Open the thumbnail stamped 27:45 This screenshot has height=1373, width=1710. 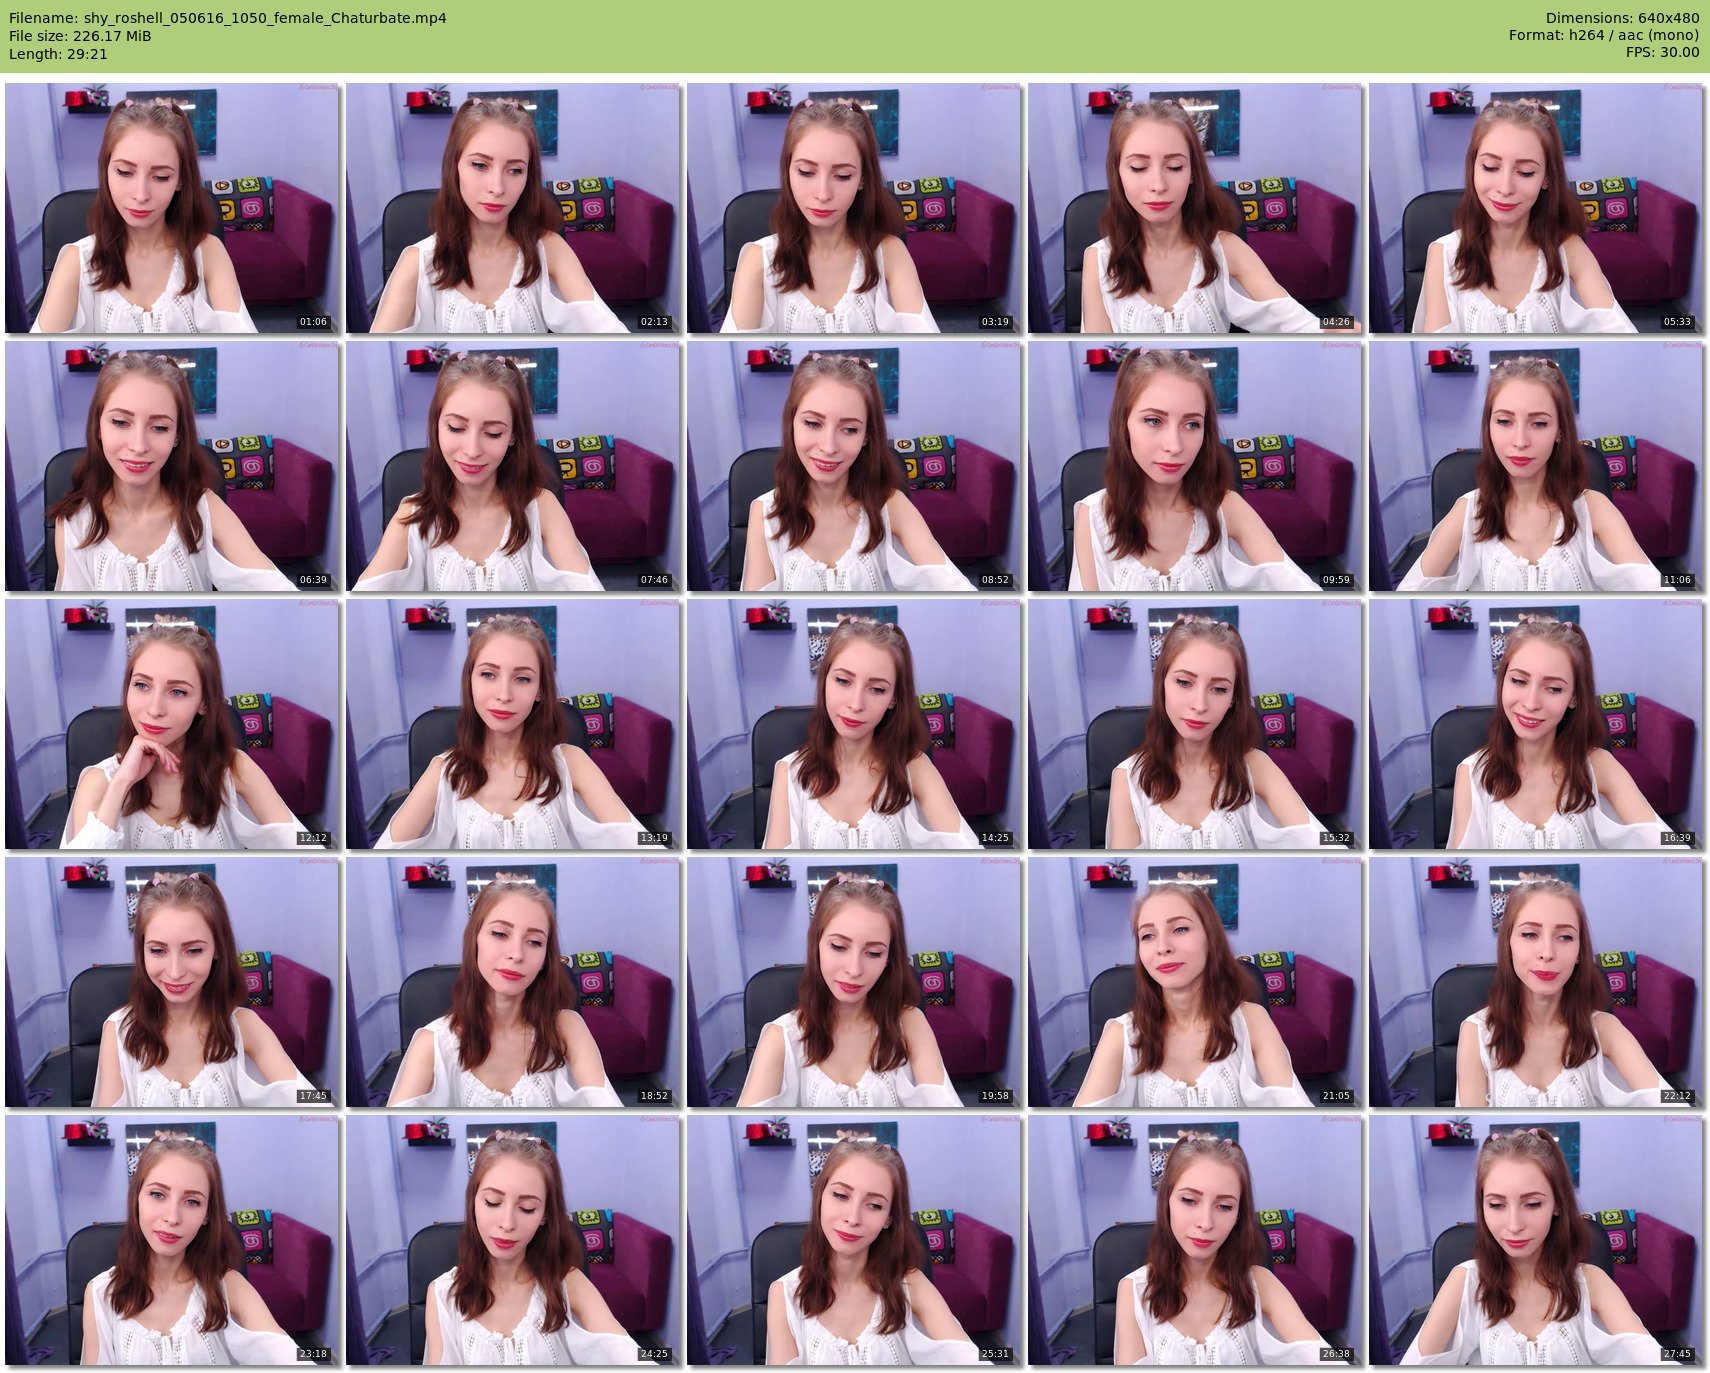1536,1240
